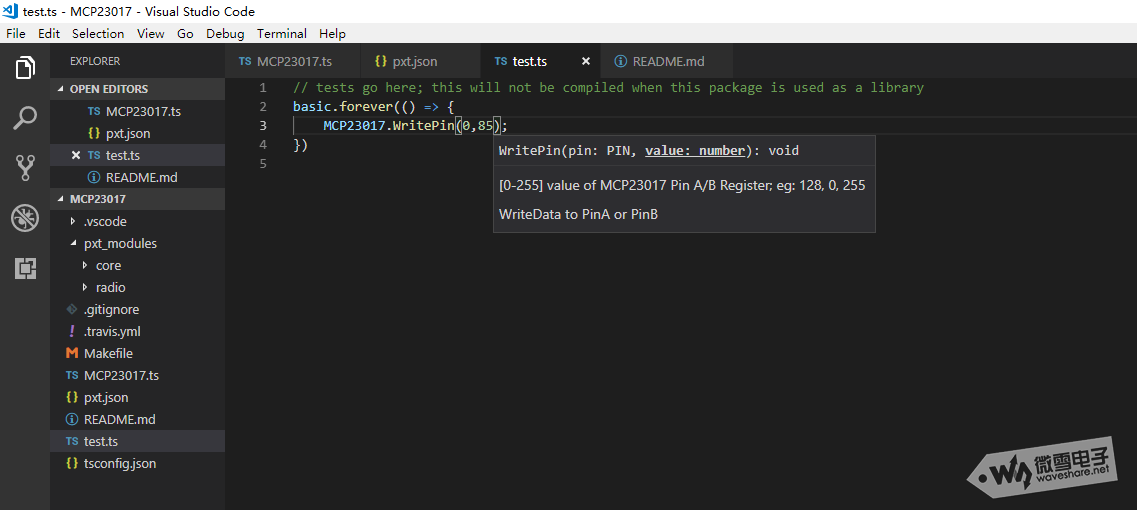Close test.ts in Open Editors list
The image size is (1137, 510).
[76, 155]
